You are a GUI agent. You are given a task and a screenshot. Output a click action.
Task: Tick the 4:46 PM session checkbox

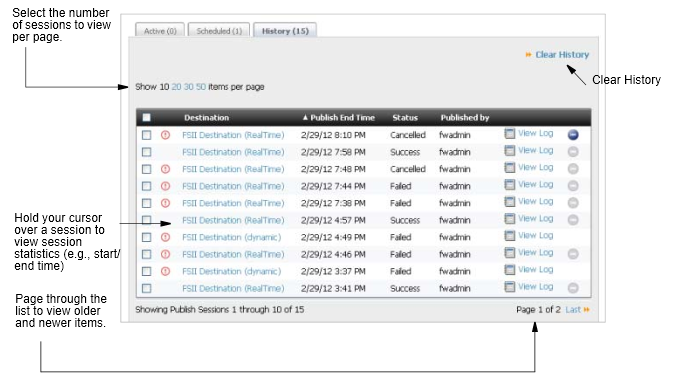tap(147, 254)
